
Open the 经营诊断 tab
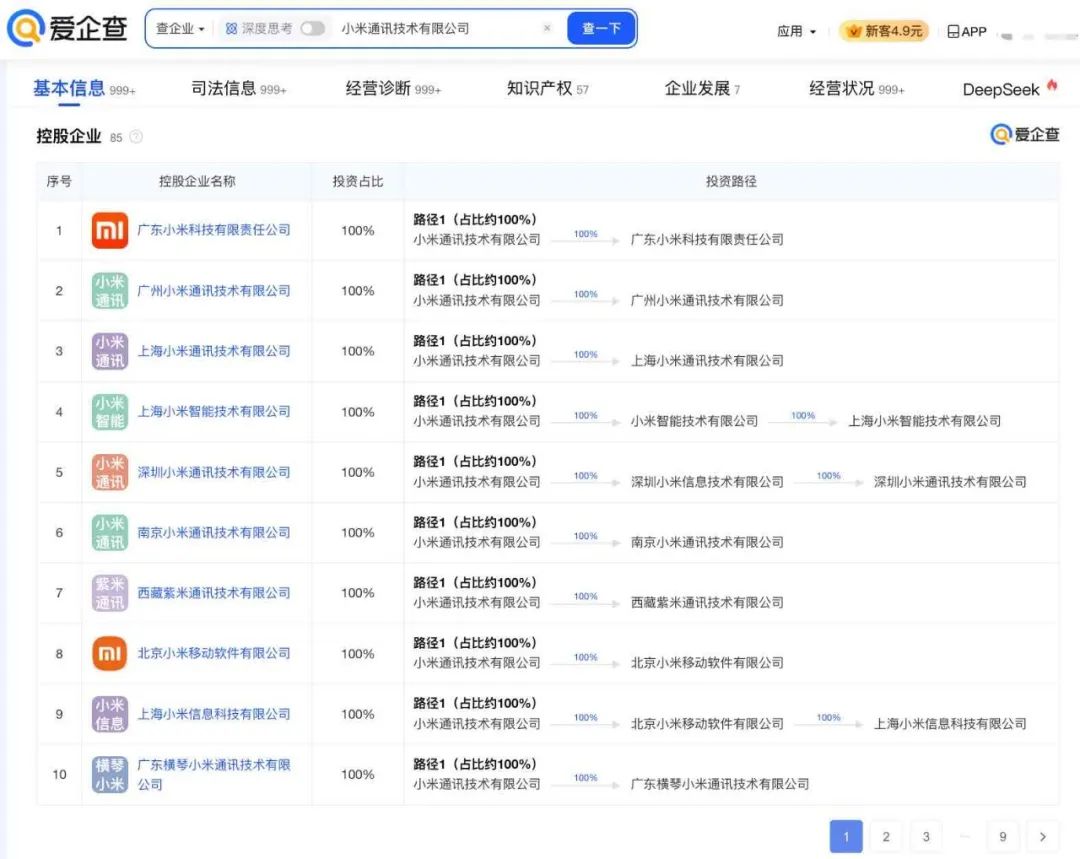[393, 89]
